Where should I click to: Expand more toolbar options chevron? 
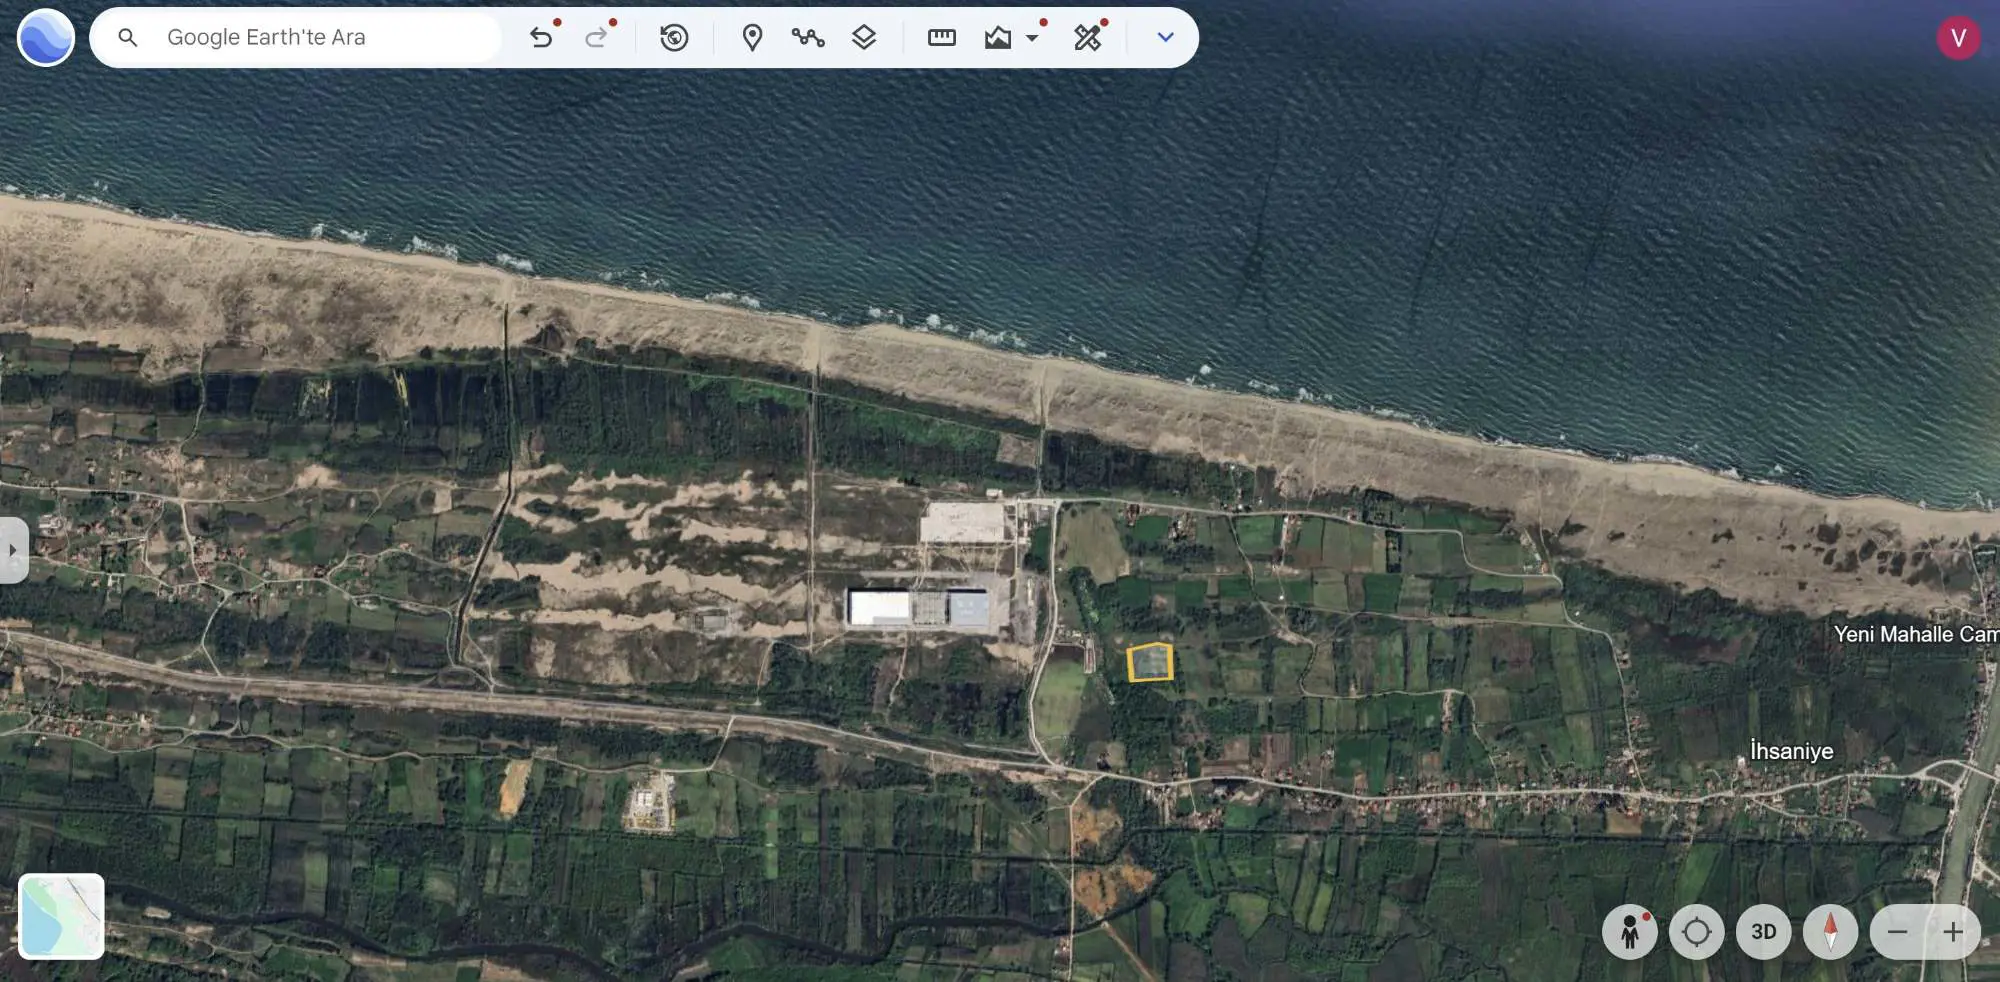[1165, 38]
